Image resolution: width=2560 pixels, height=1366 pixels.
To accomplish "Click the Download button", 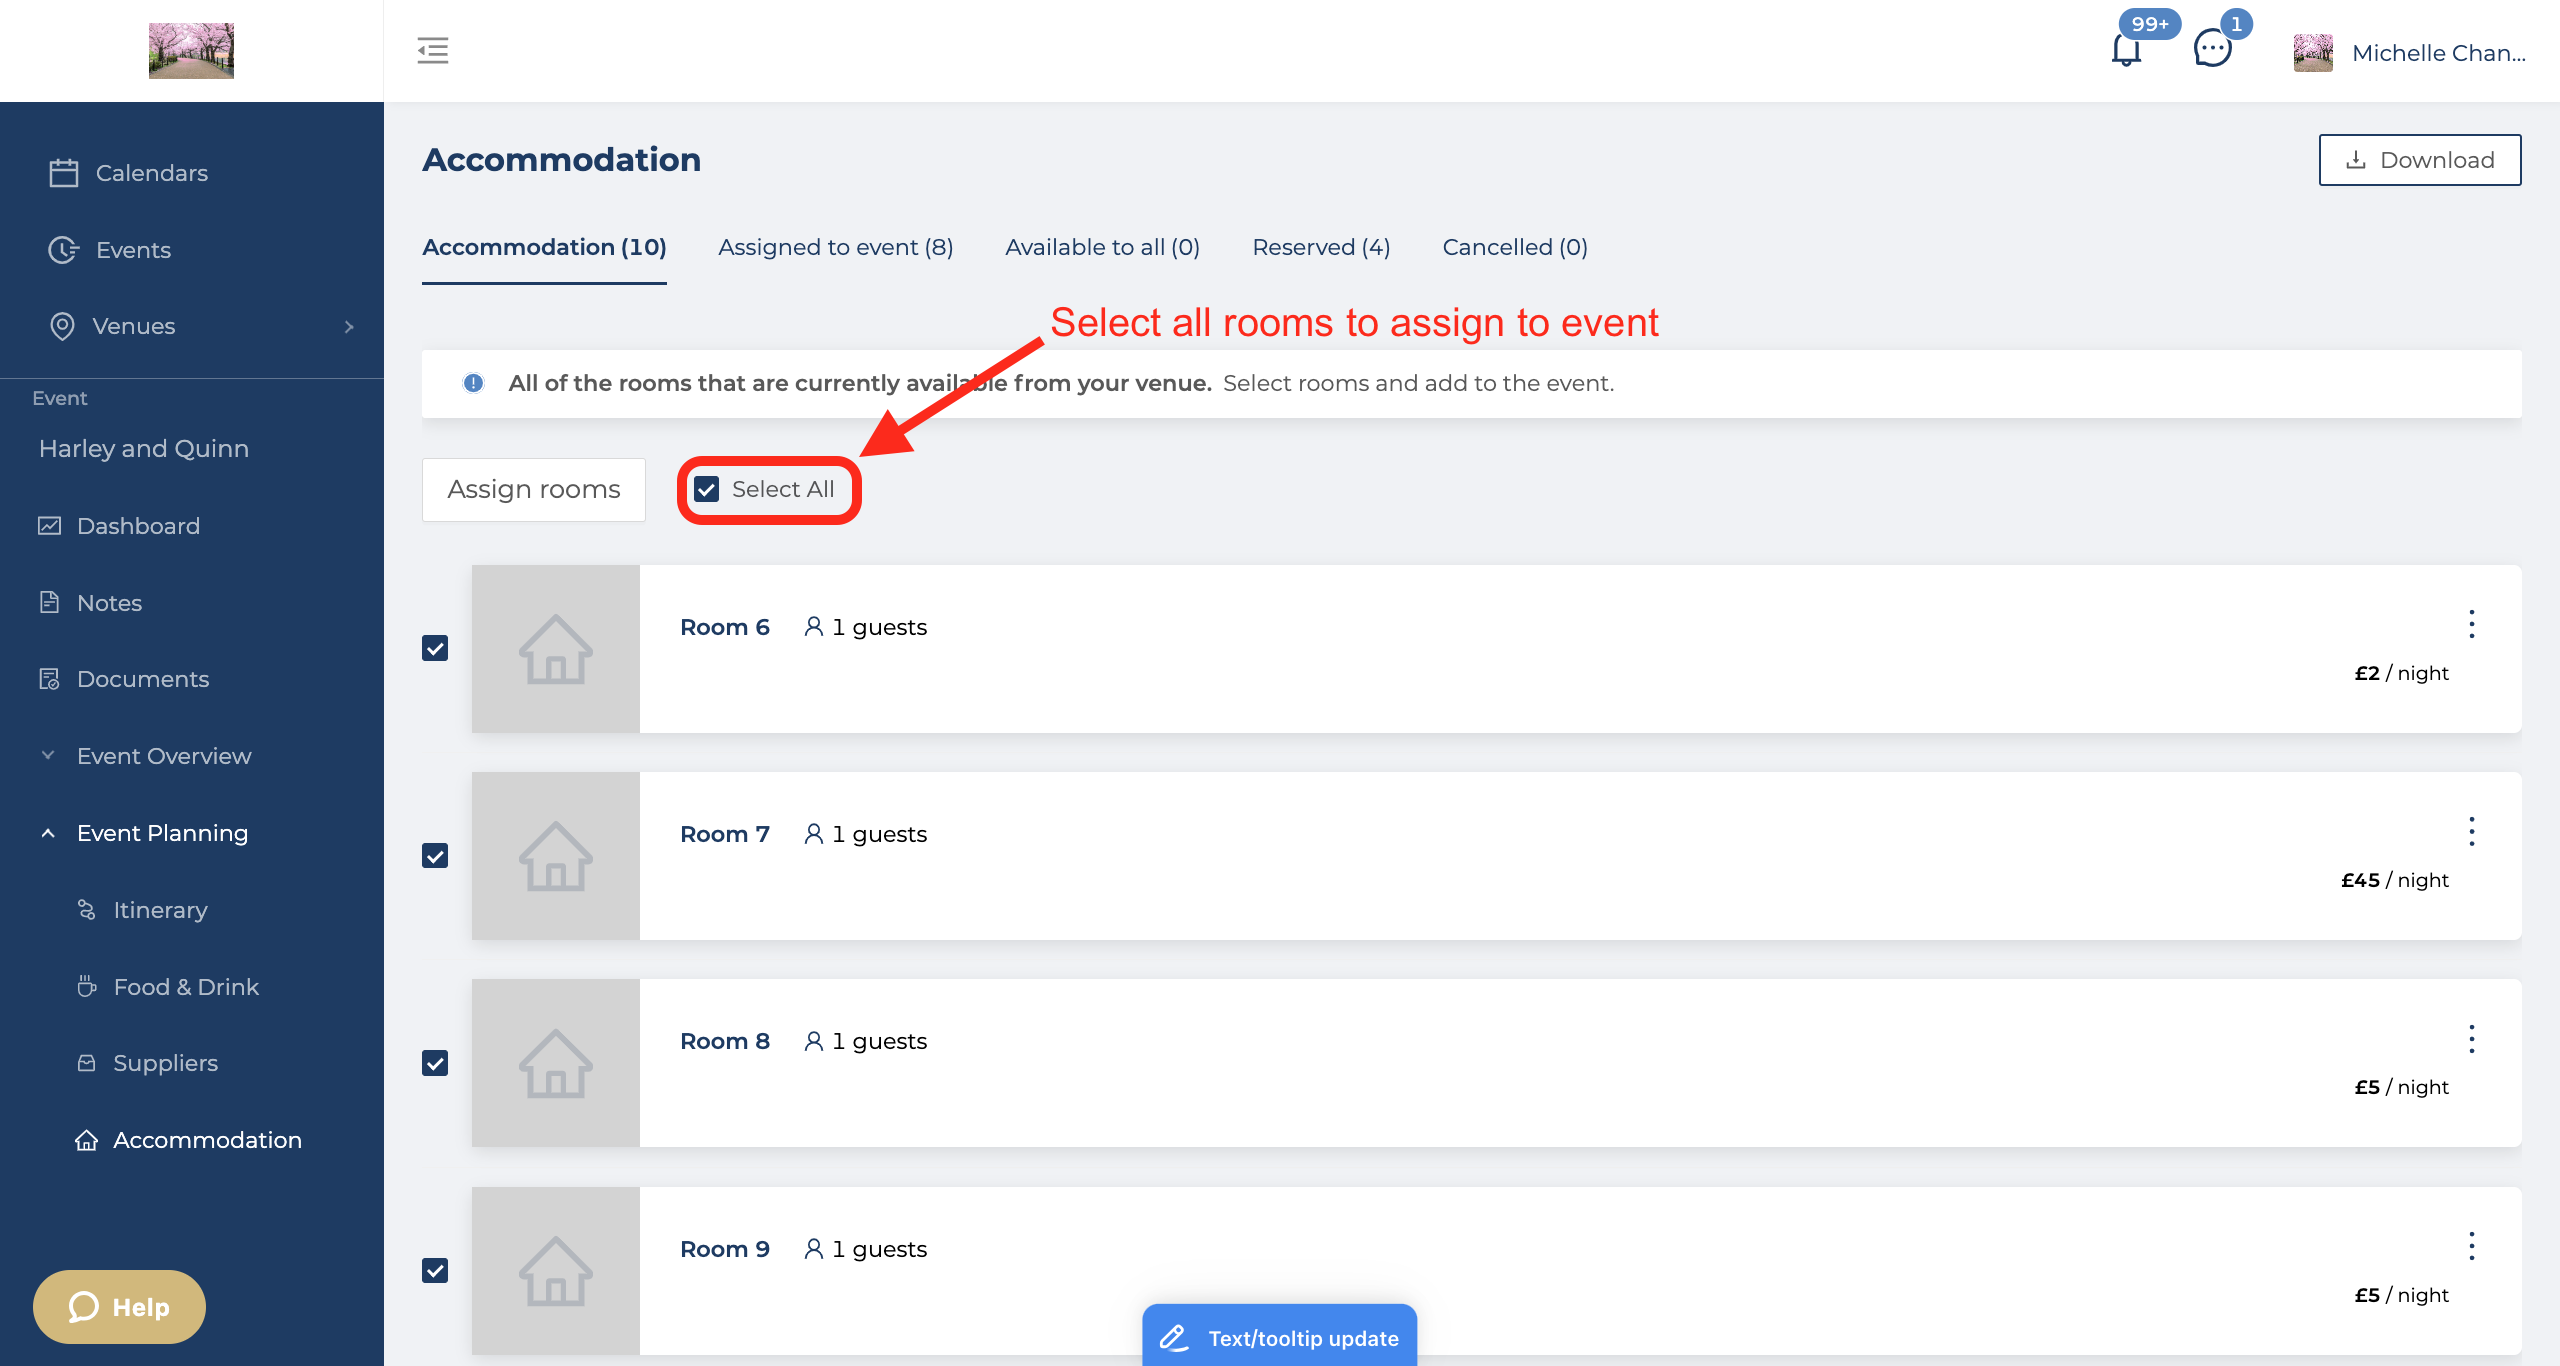I will click(2420, 160).
